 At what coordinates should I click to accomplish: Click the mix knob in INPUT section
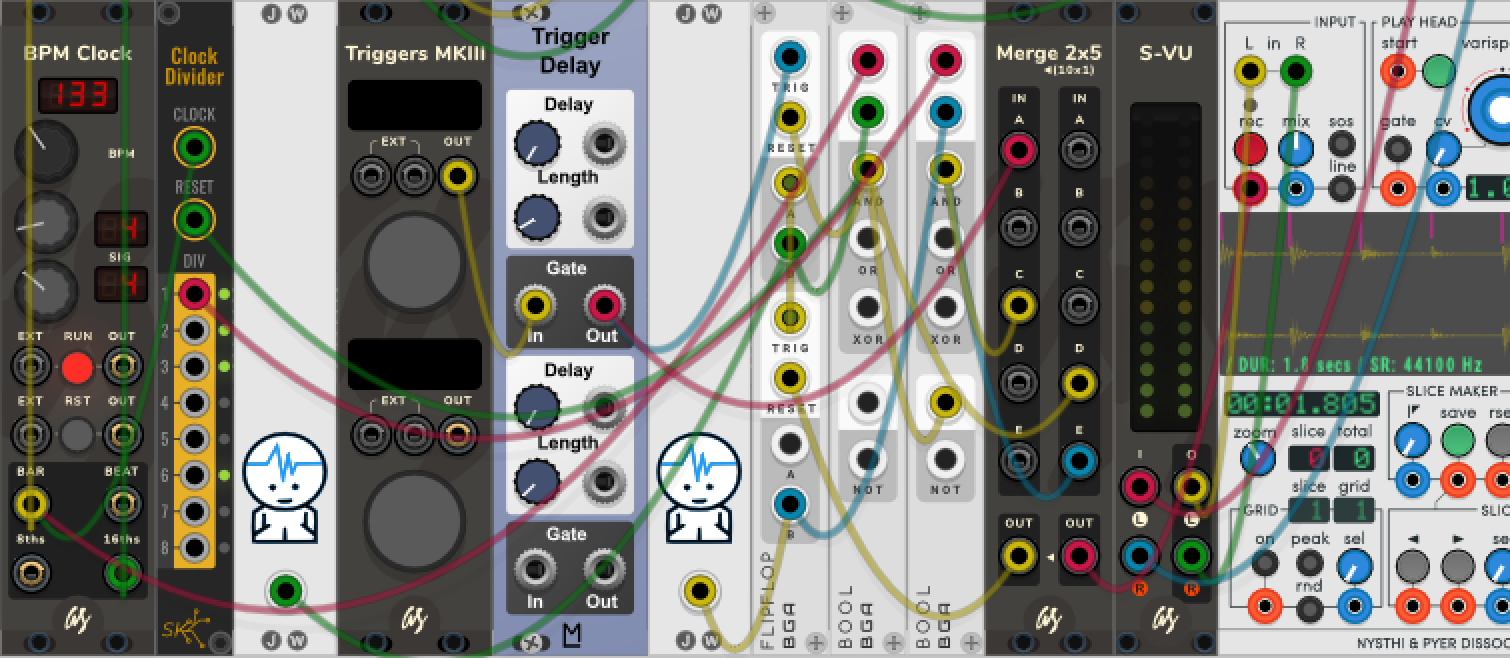pos(1296,149)
